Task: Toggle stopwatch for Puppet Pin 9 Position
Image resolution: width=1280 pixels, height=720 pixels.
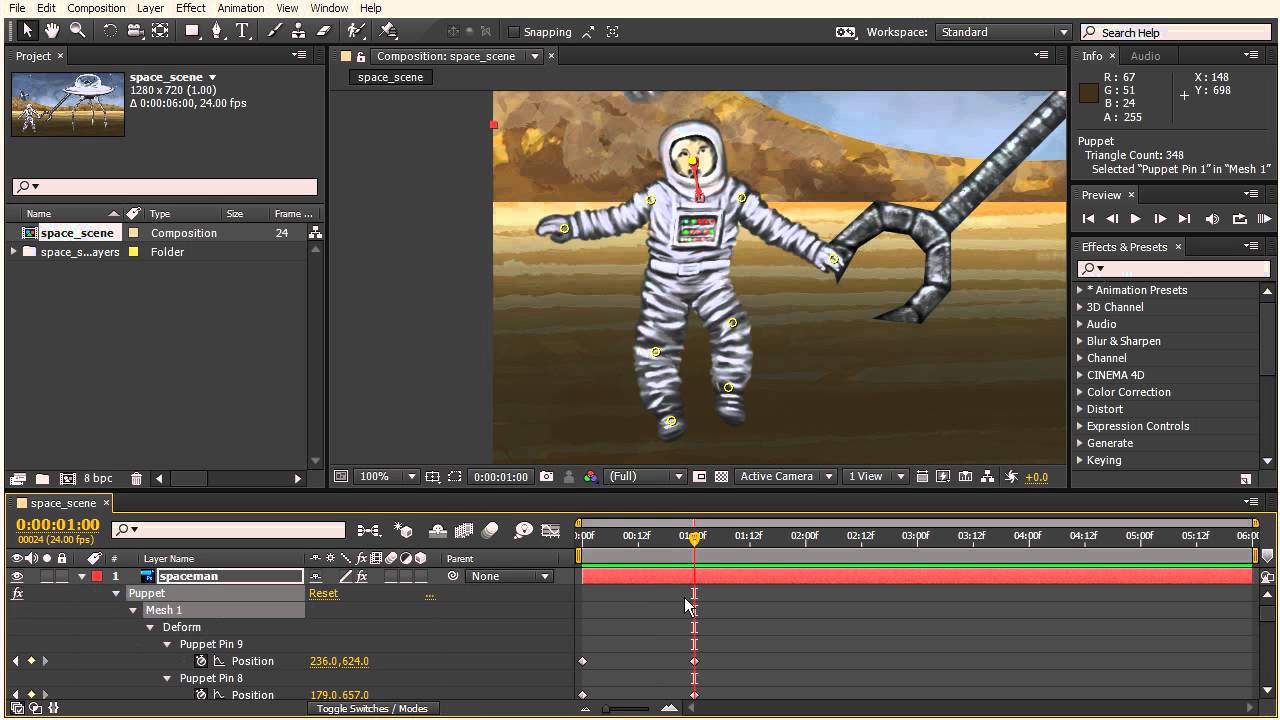Action: [x=201, y=661]
